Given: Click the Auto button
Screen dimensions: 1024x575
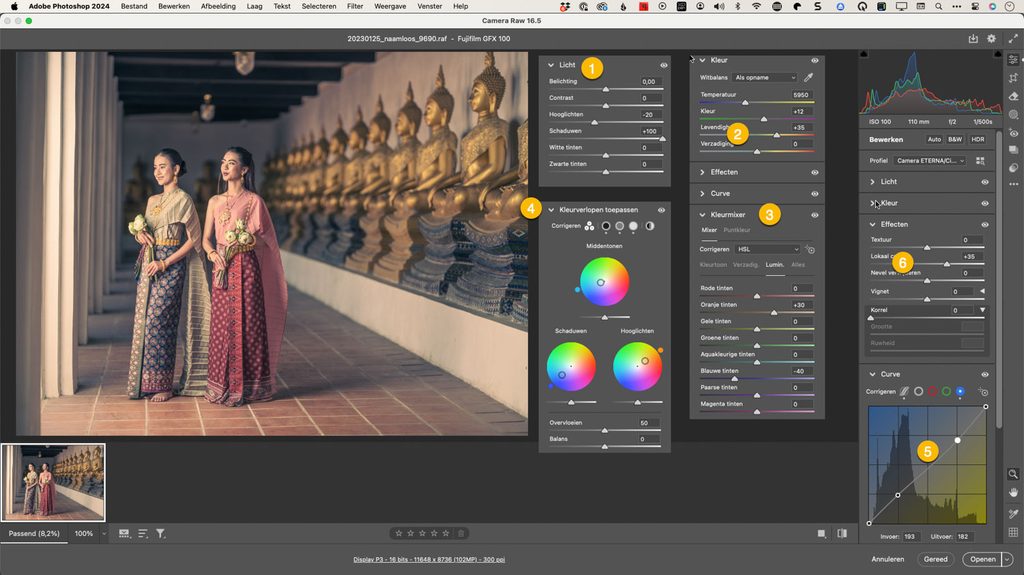Looking at the screenshot, I should pos(935,139).
